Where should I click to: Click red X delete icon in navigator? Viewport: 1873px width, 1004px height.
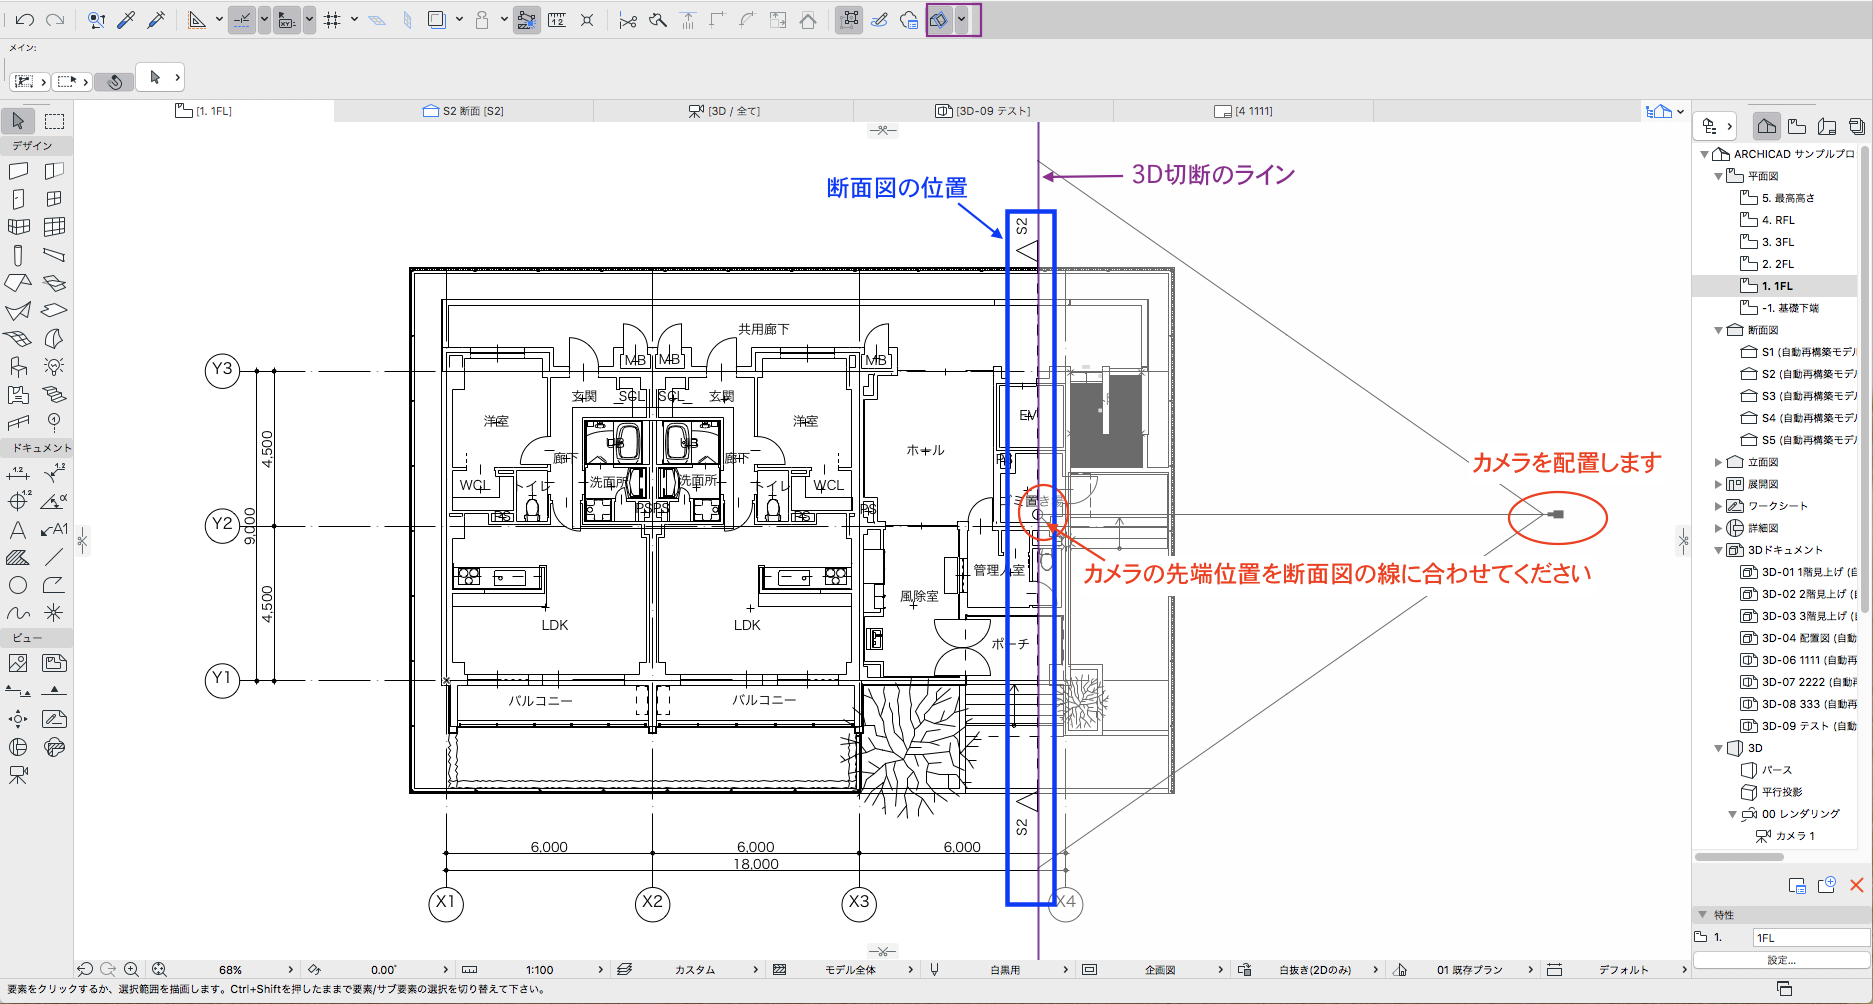pos(1856,885)
